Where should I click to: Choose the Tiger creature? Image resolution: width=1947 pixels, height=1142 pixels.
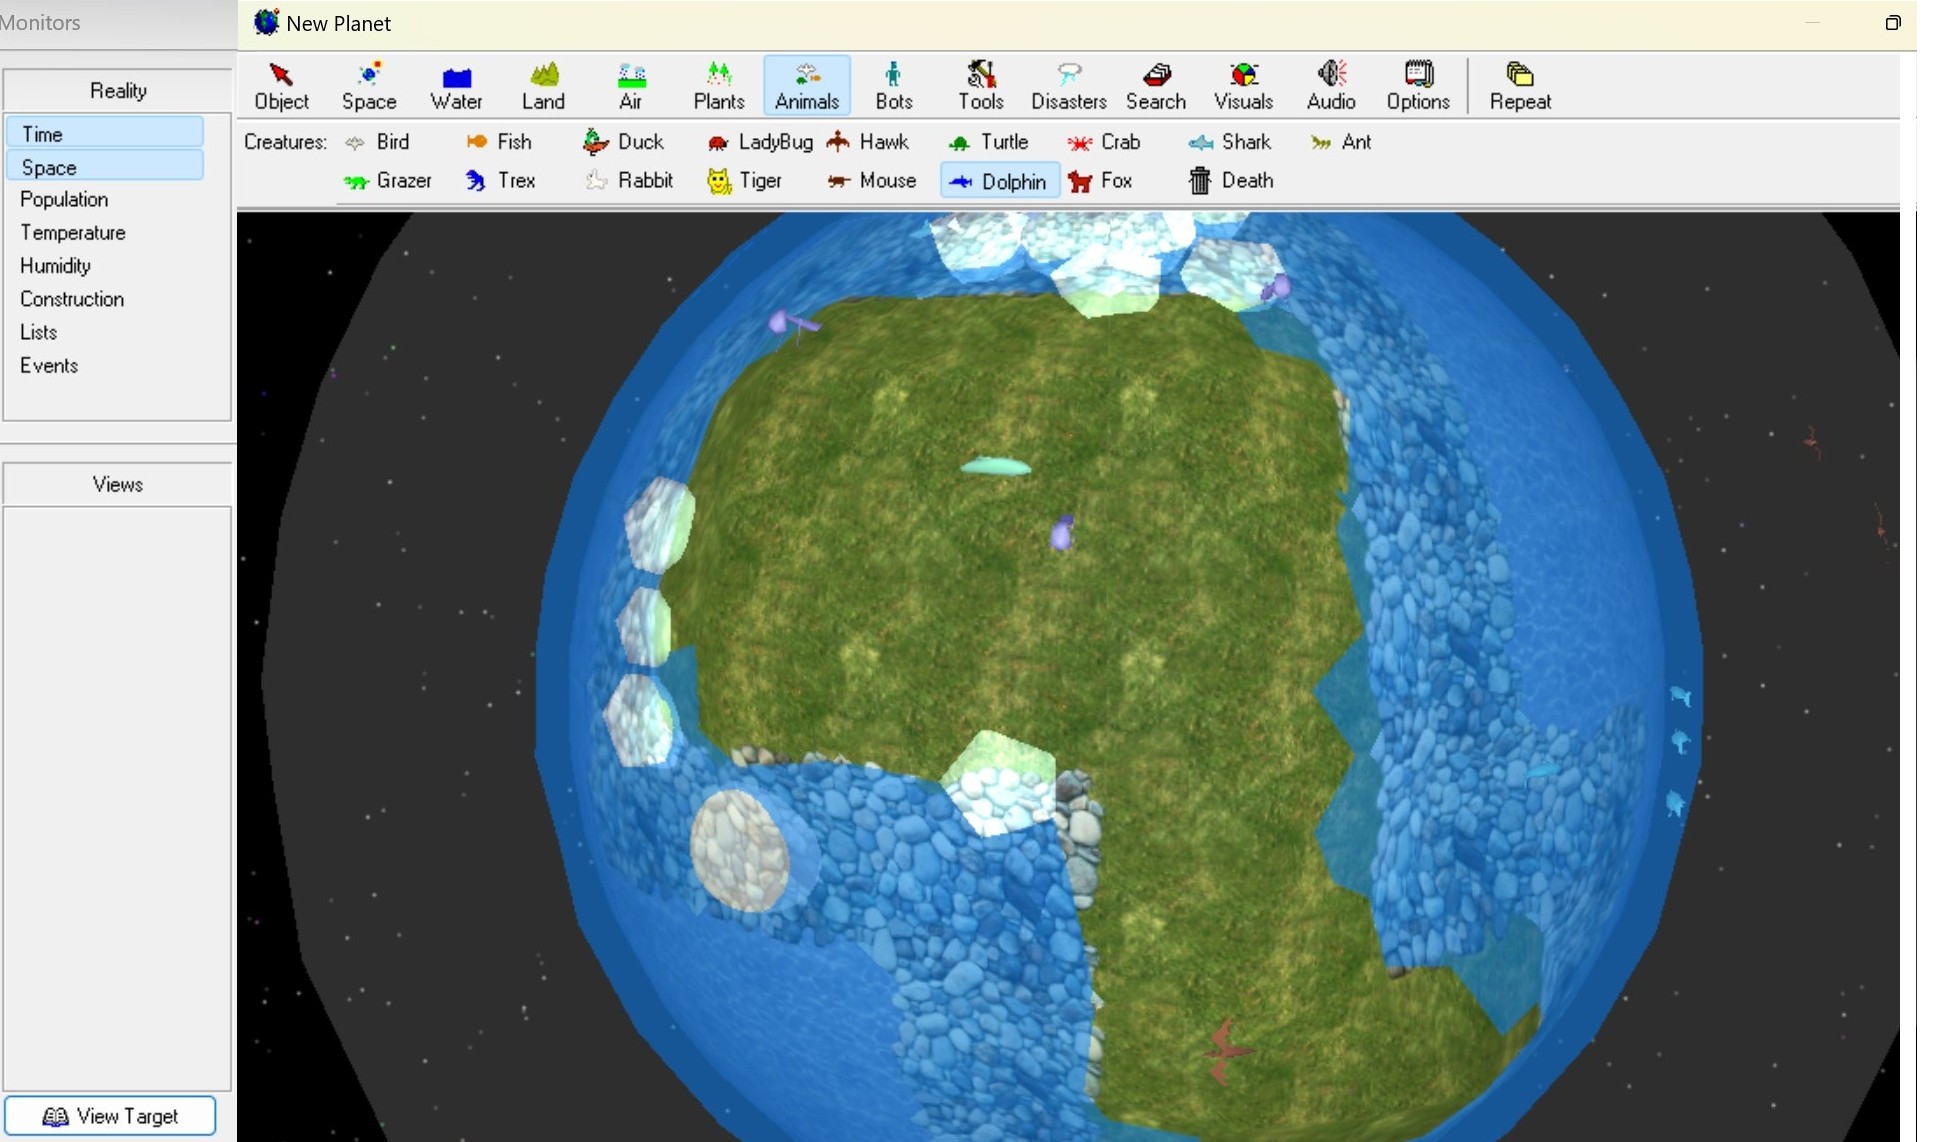pyautogui.click(x=744, y=181)
